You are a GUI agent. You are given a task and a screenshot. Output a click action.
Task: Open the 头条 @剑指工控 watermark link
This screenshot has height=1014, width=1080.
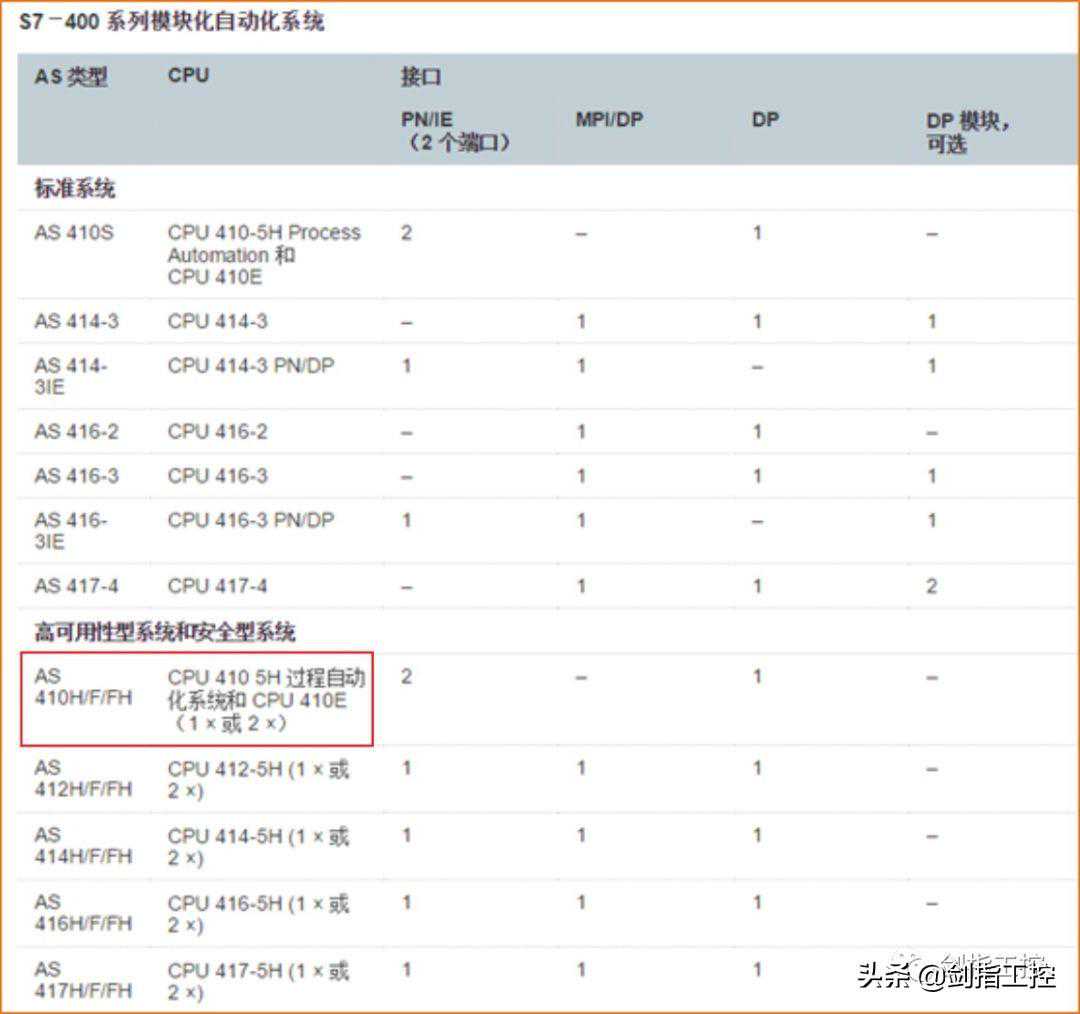(x=956, y=974)
